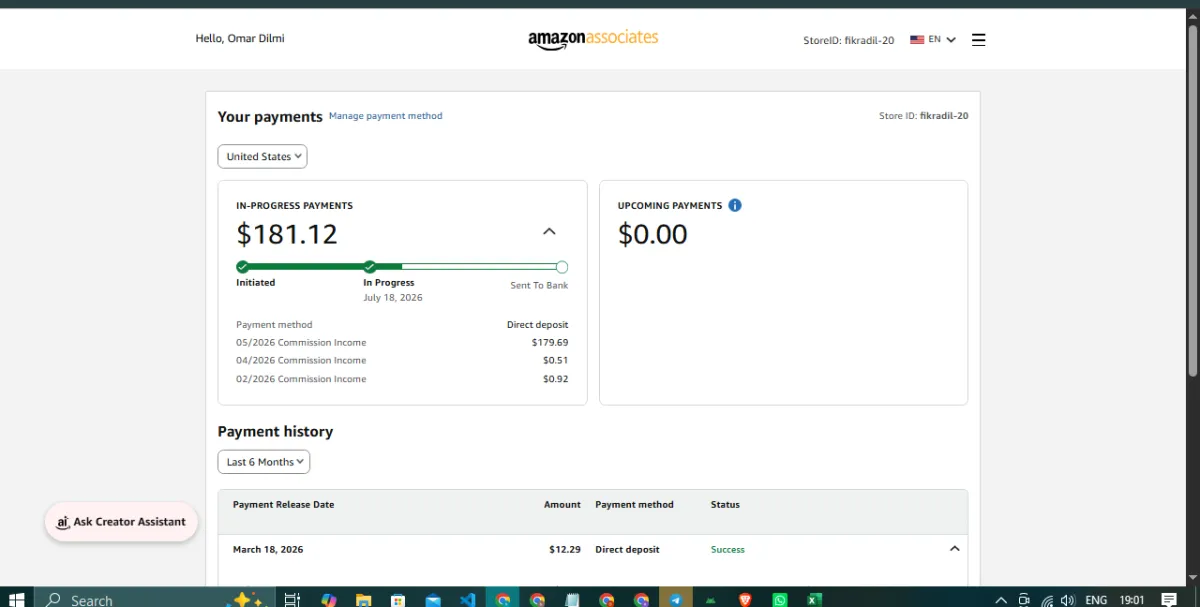This screenshot has height=607, width=1200.
Task: Click the 19:01 taskbar clock
Action: [1132, 600]
